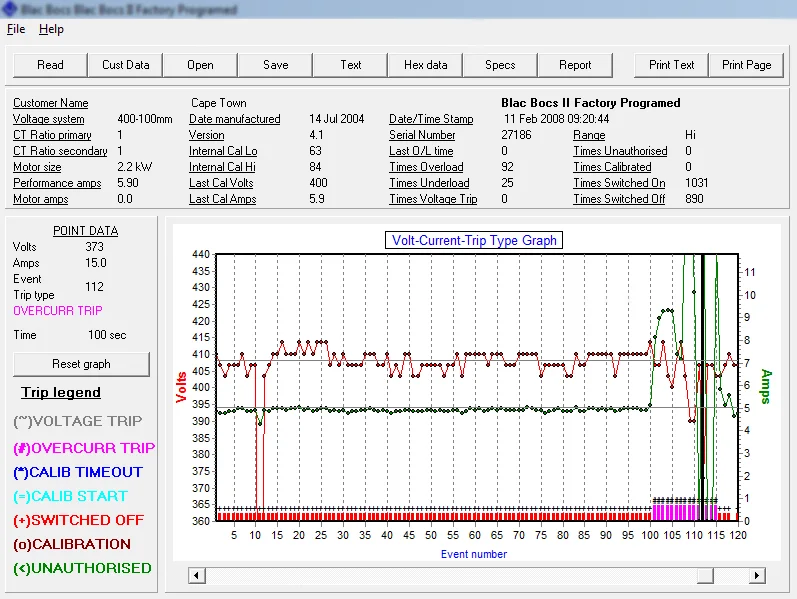This screenshot has height=599, width=797.
Task: Click the magenta OVERCURR TRIP legend entry
Action: pyautogui.click(x=84, y=448)
